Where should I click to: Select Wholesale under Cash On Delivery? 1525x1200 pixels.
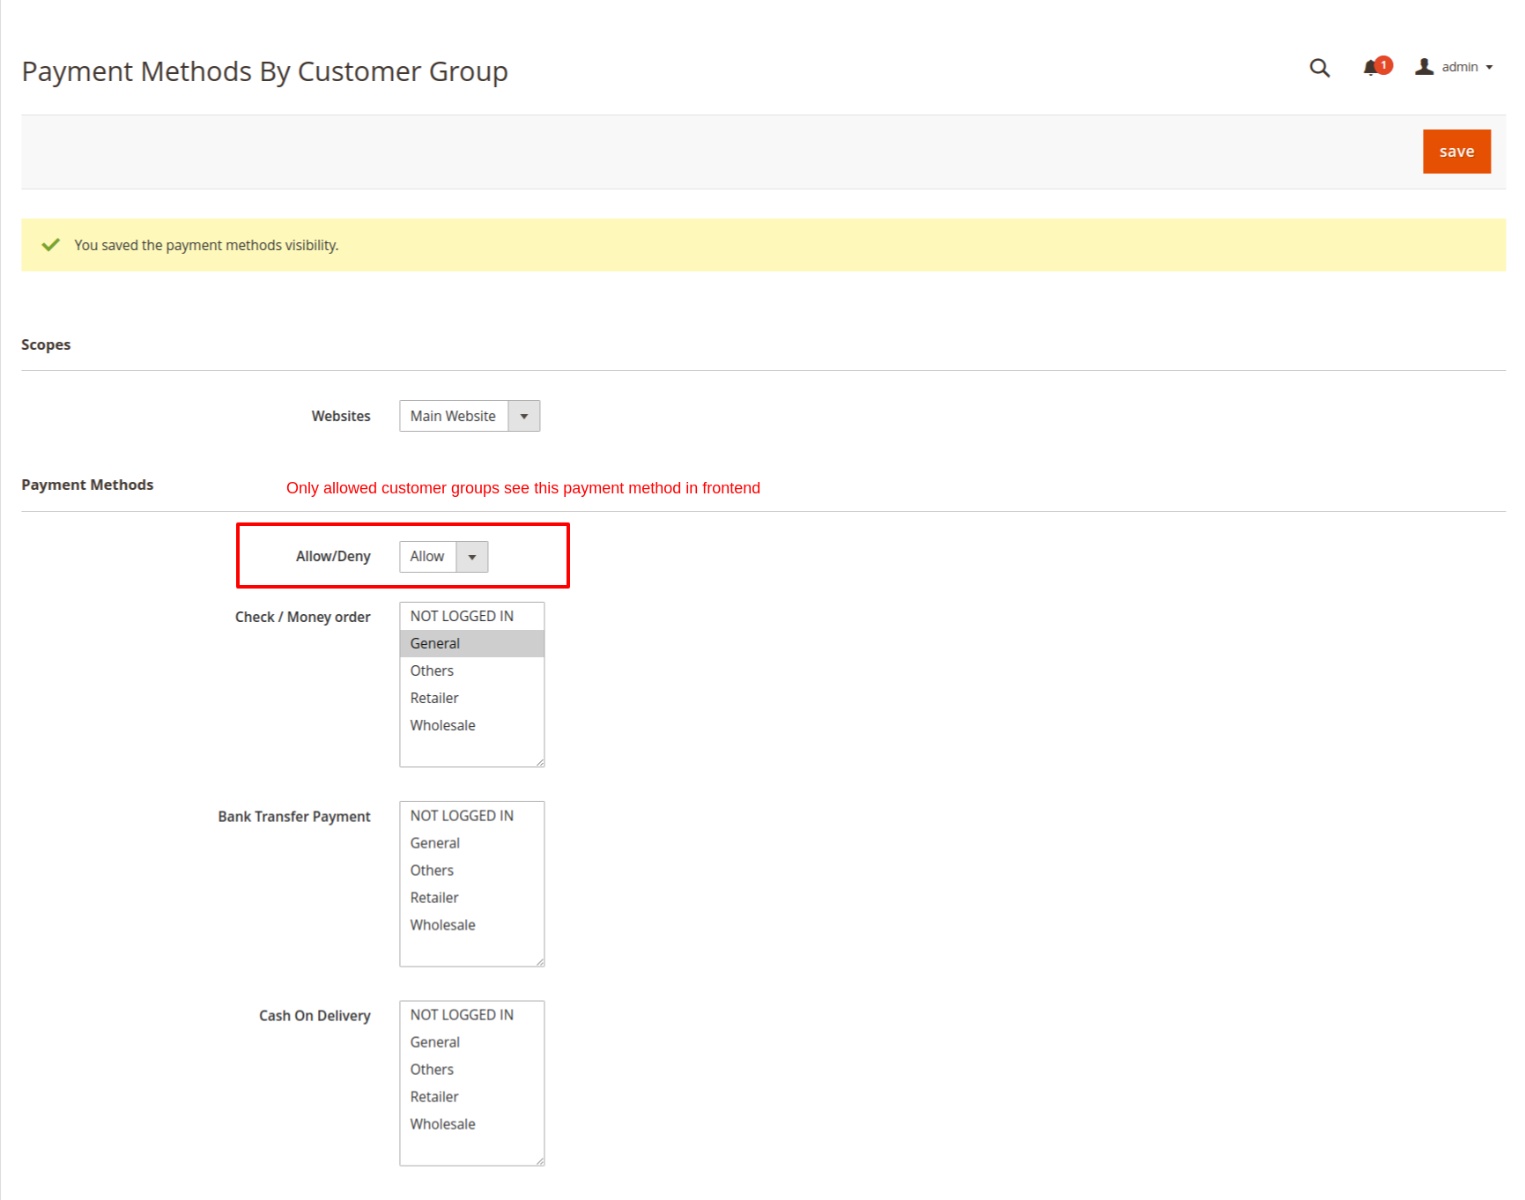pyautogui.click(x=443, y=1124)
